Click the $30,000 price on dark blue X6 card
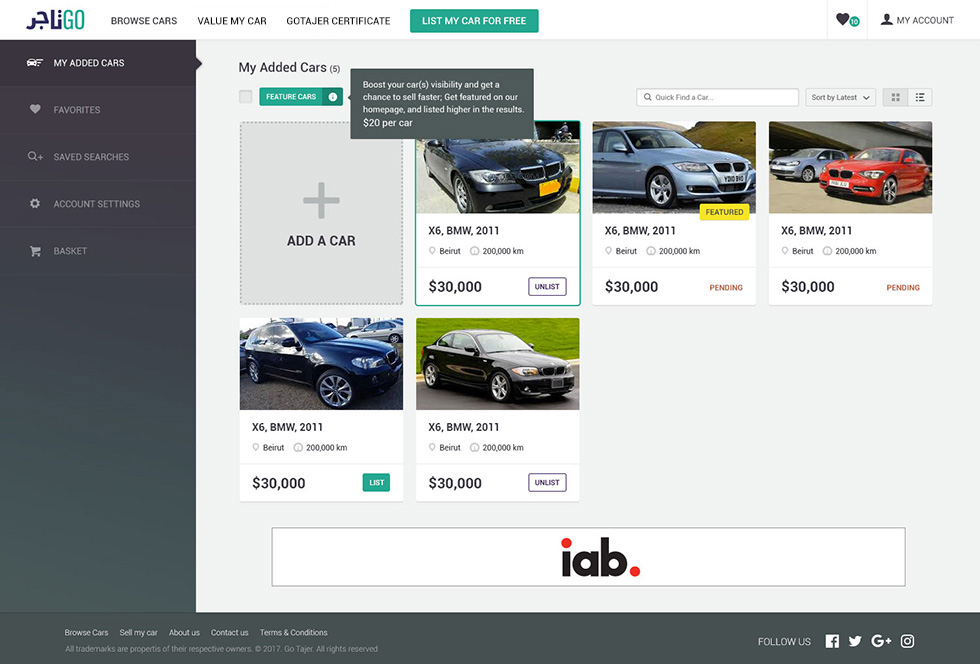 click(x=279, y=483)
